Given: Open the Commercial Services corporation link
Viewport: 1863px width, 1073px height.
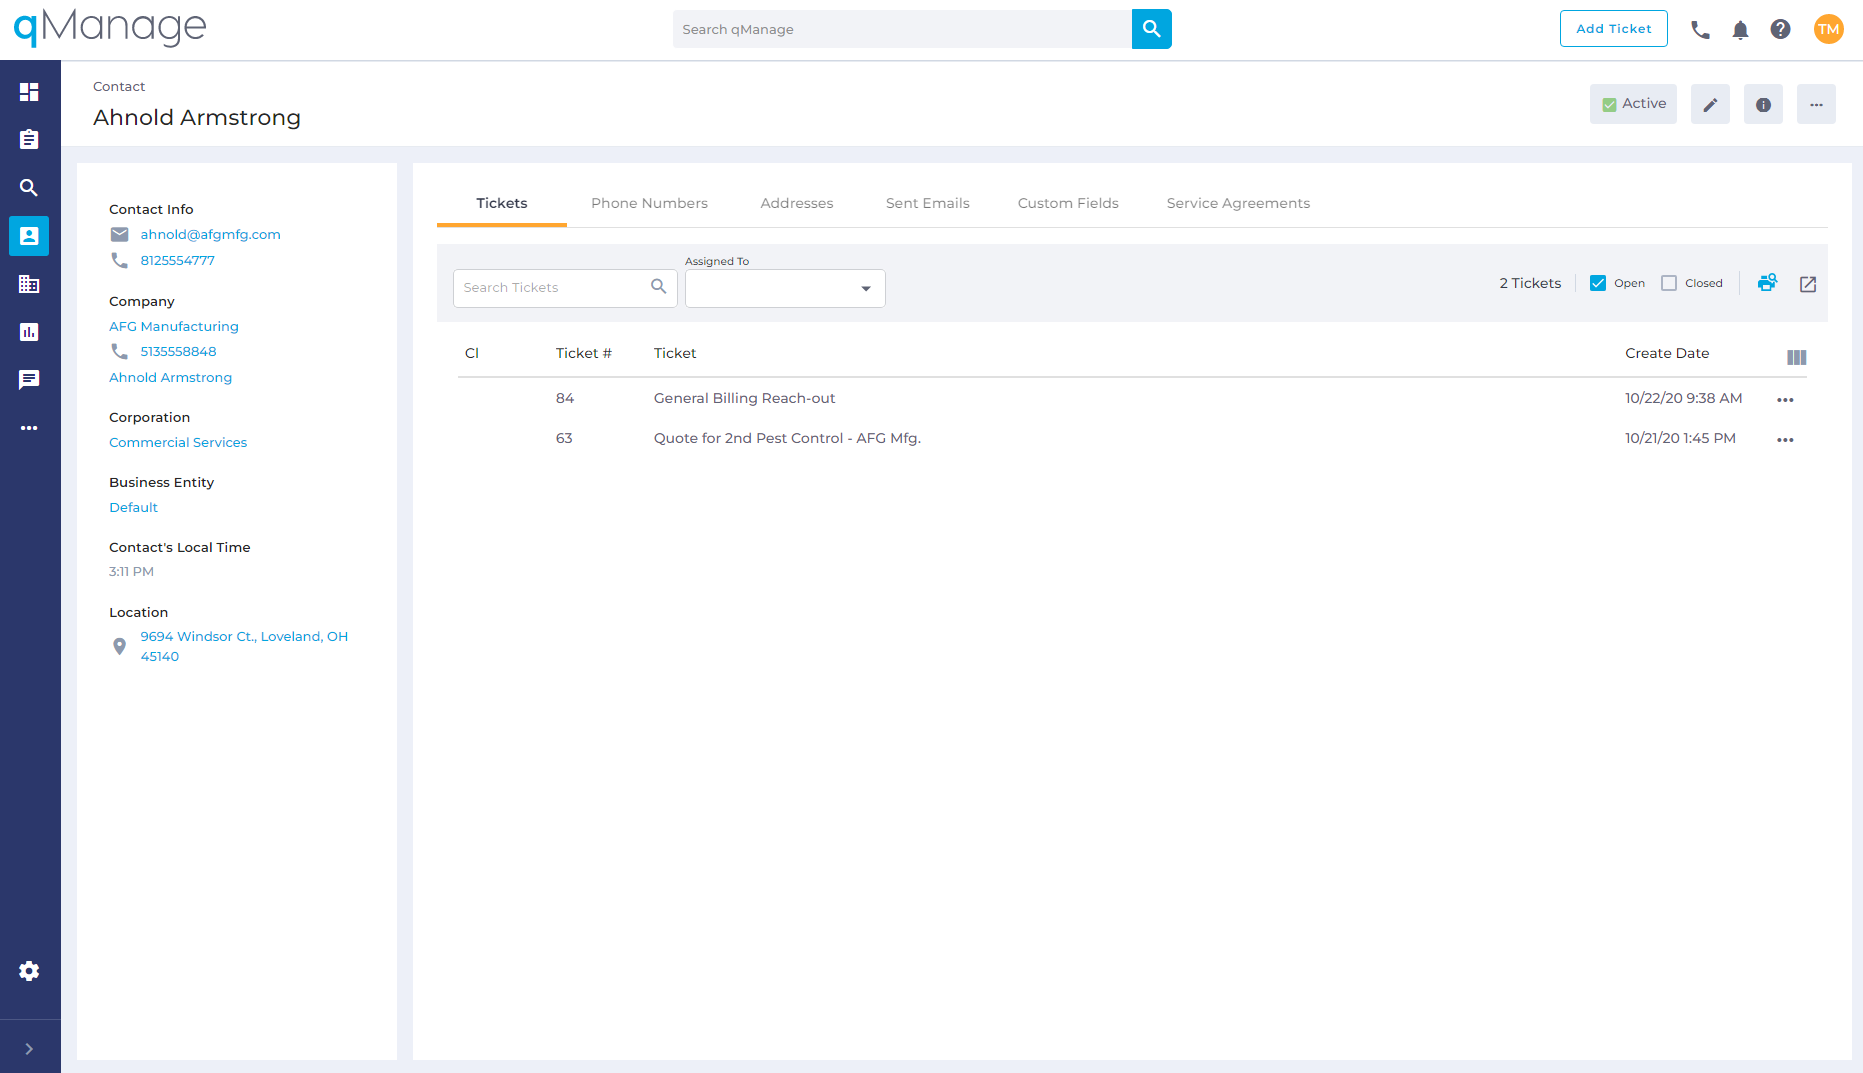Looking at the screenshot, I should pyautogui.click(x=178, y=443).
